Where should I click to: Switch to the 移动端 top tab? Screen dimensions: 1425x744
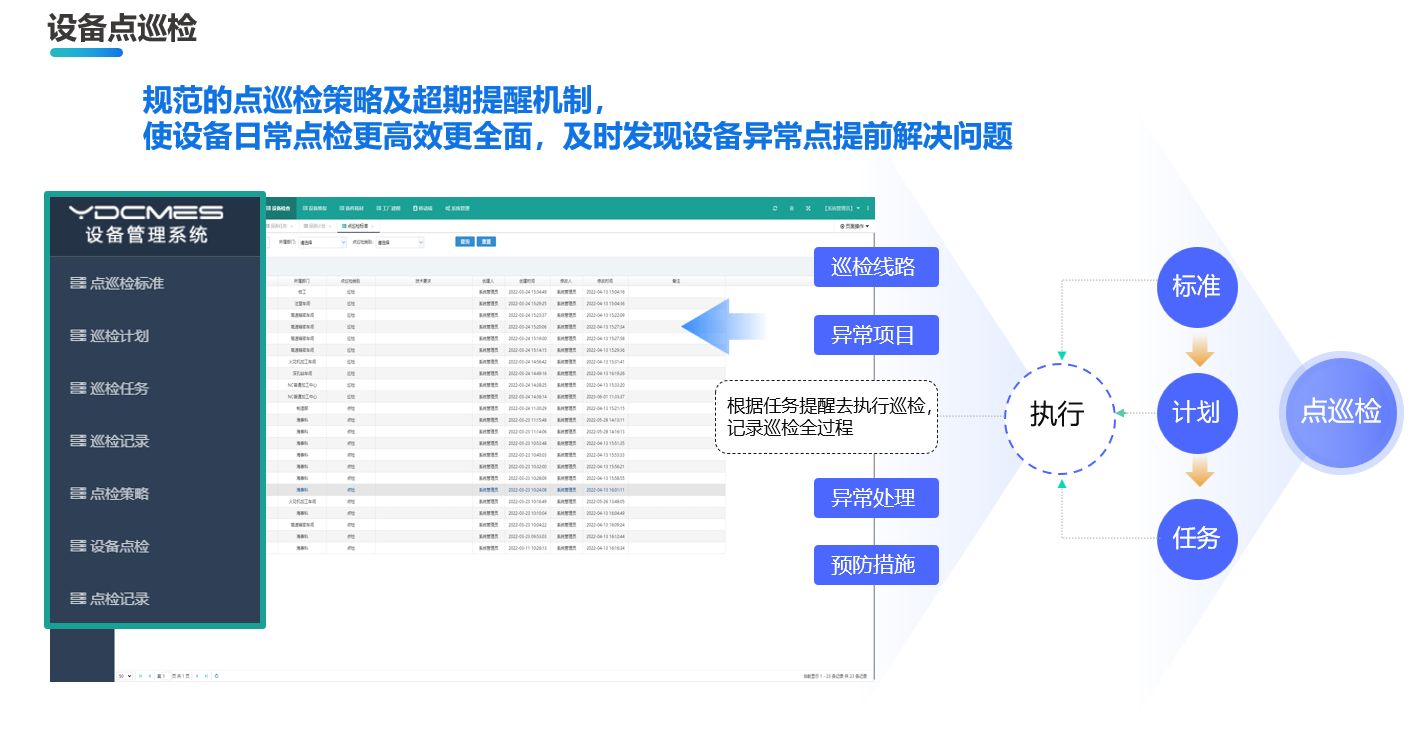pyautogui.click(x=423, y=208)
